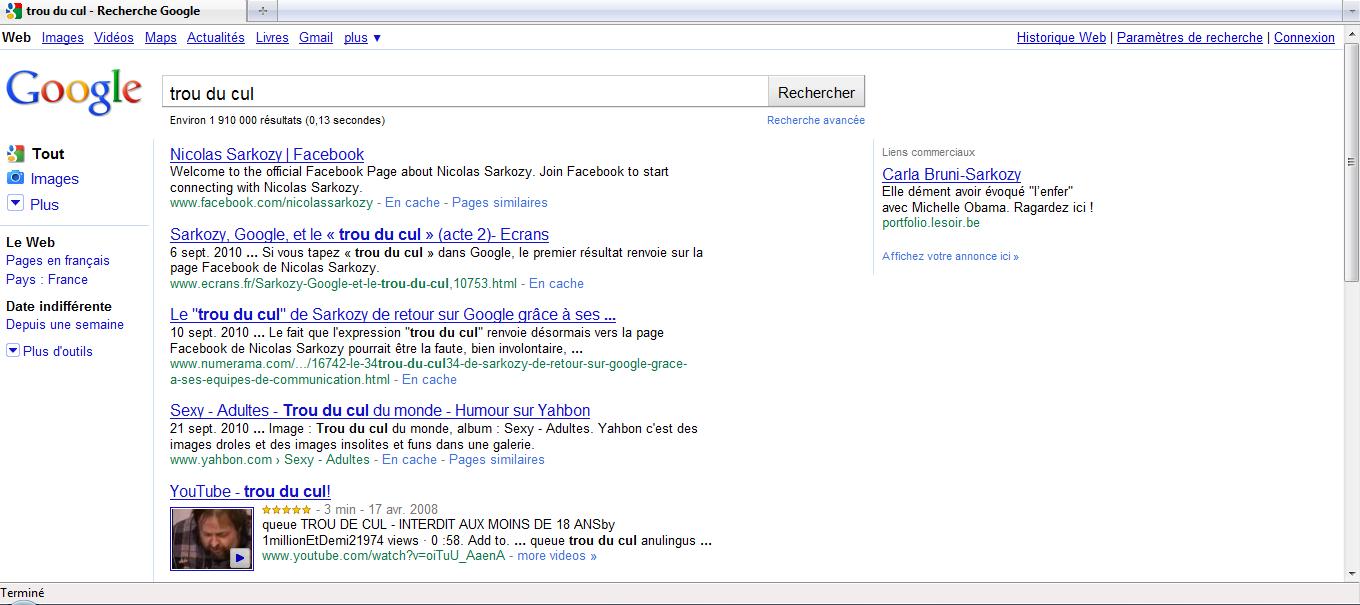Click the Google logo
The height and width of the screenshot is (605, 1360).
(74, 92)
